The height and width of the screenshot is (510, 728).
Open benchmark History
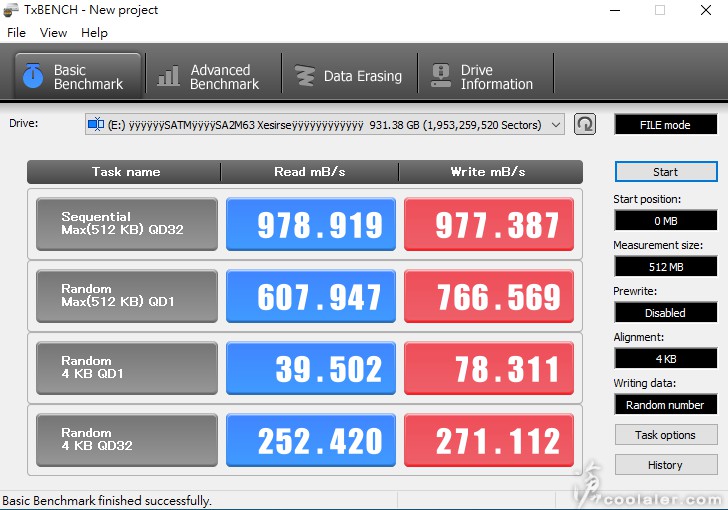pos(666,465)
